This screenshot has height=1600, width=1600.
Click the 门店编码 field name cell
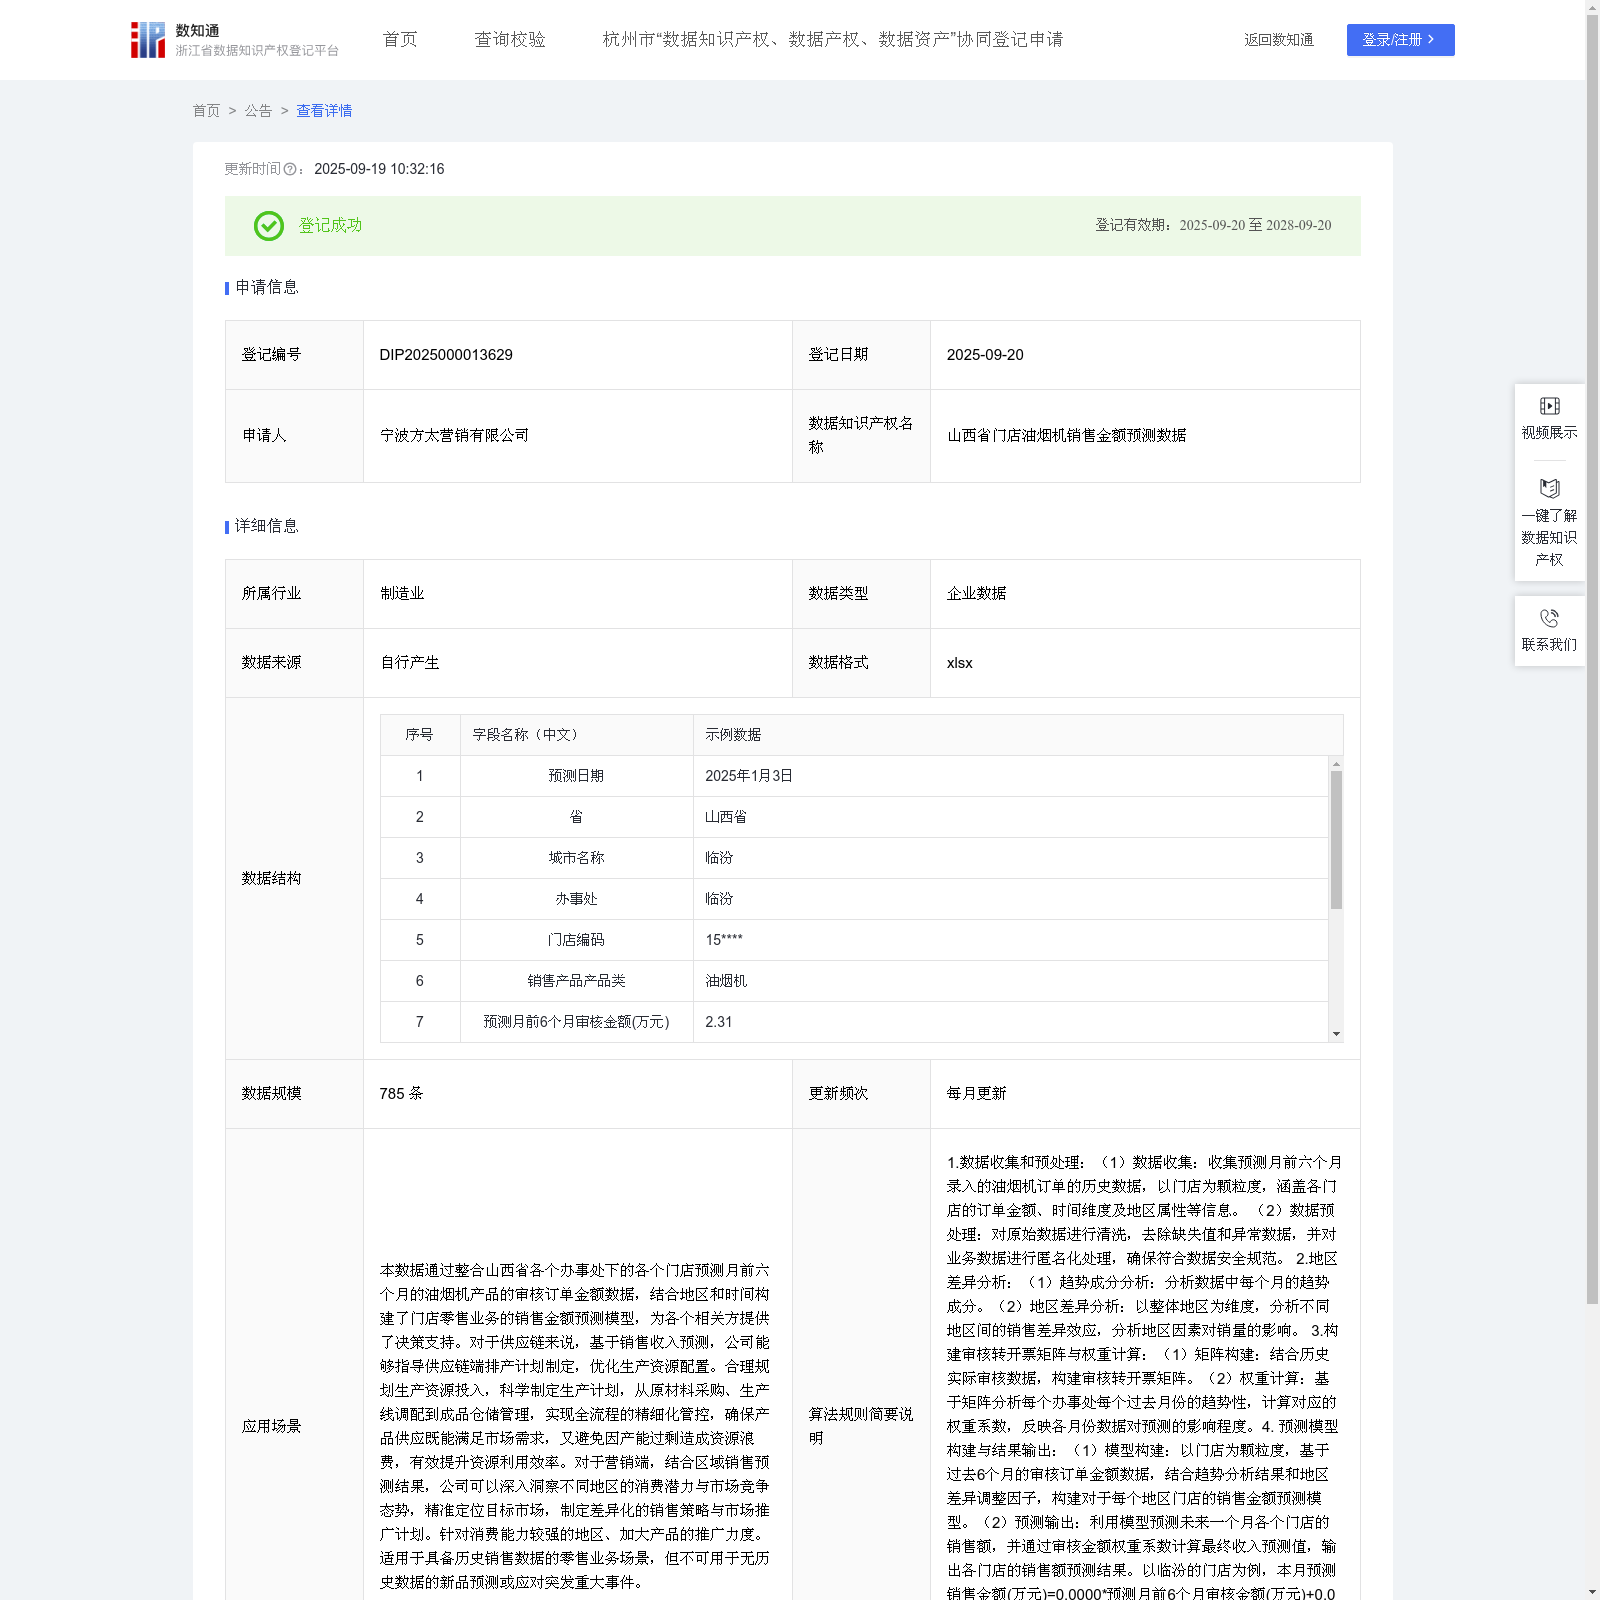tap(576, 940)
